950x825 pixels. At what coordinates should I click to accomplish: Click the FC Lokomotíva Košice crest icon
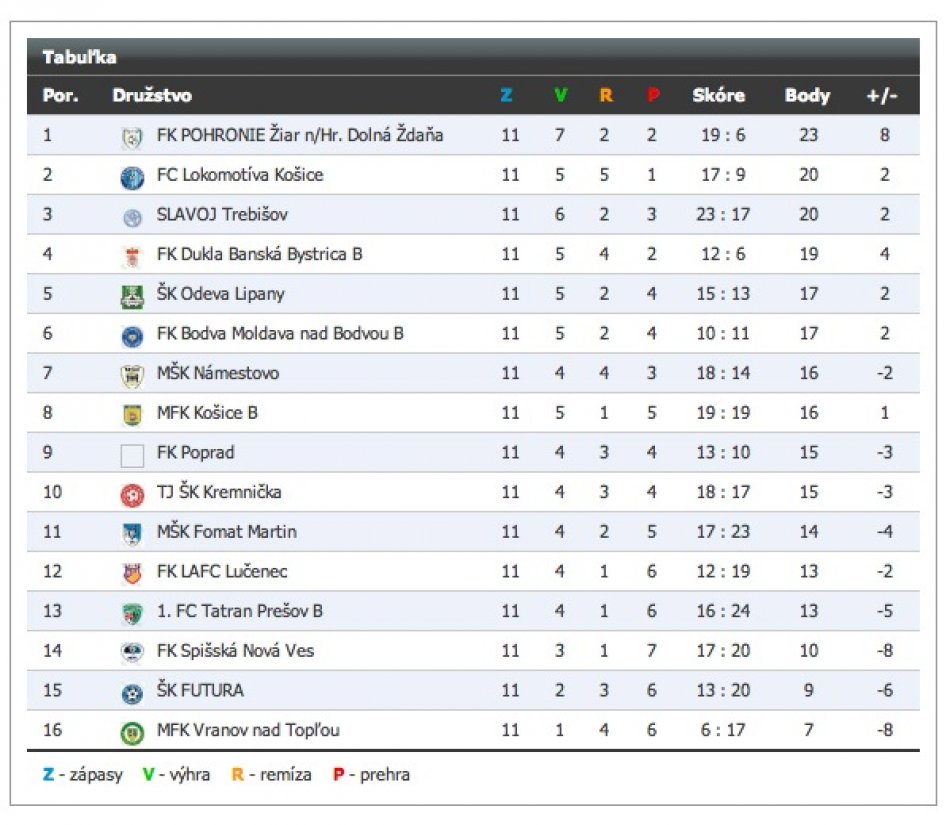(x=132, y=177)
